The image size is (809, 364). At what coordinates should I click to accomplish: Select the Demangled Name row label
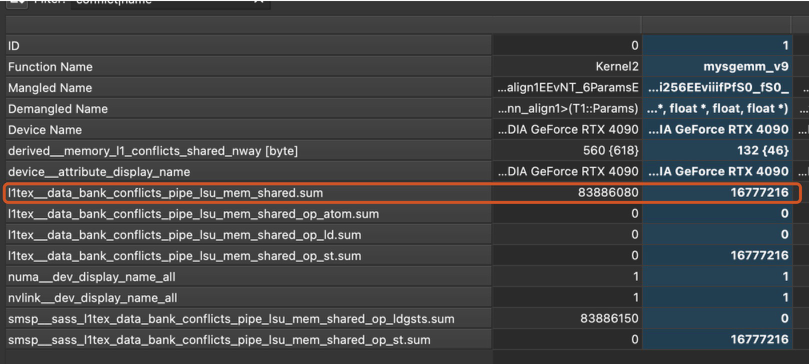tap(58, 109)
